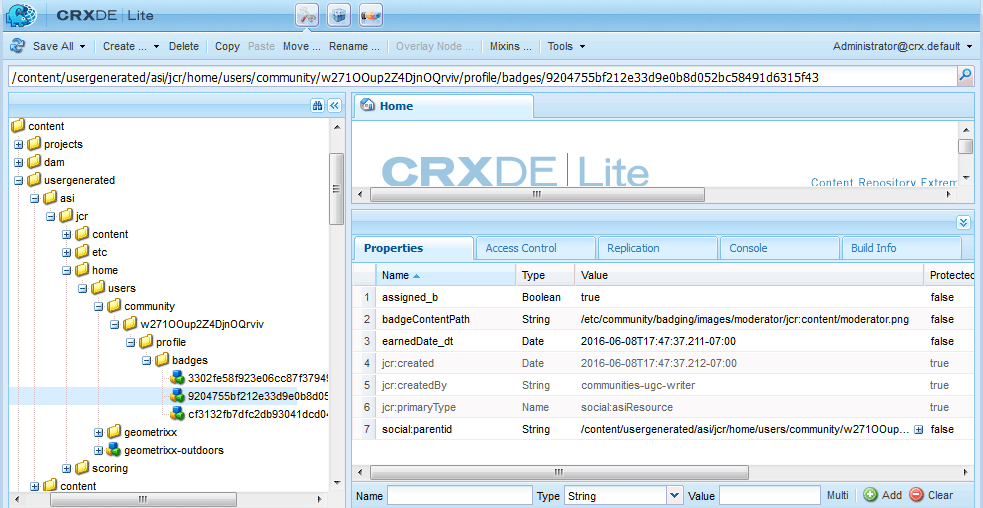The width and height of the screenshot is (983, 508).
Task: Switch to the Console tab
Action: point(748,248)
